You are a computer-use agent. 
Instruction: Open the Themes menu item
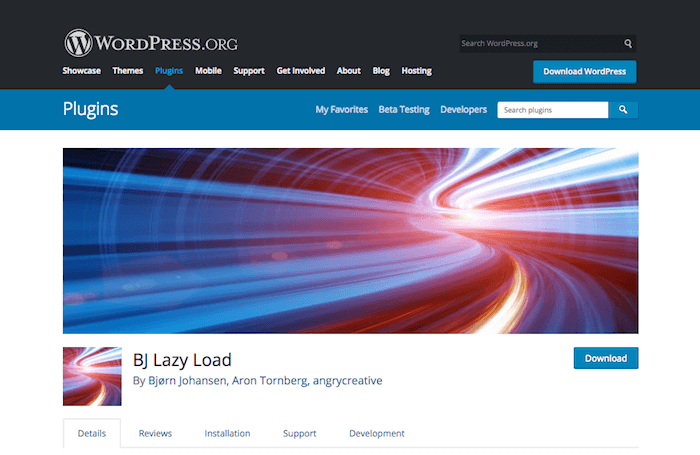(128, 71)
